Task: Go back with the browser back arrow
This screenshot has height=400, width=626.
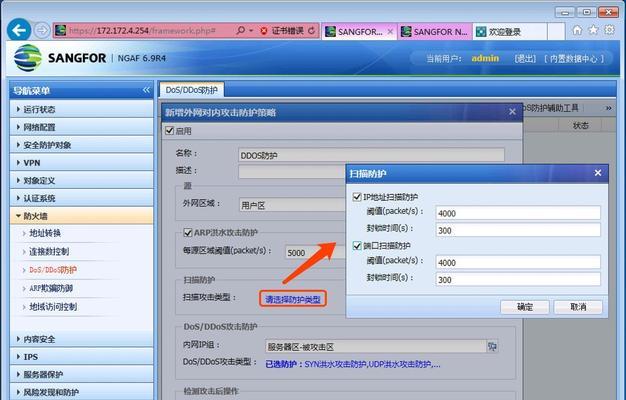Action: pyautogui.click(x=19, y=30)
